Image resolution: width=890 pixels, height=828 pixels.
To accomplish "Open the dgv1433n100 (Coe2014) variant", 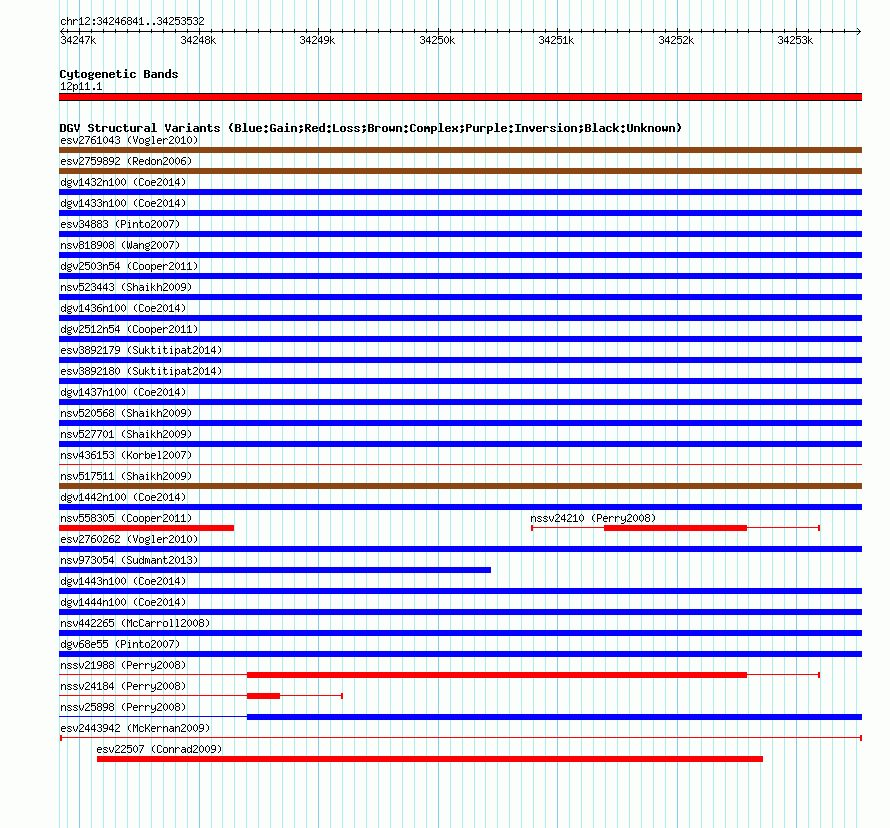I will tap(123, 203).
